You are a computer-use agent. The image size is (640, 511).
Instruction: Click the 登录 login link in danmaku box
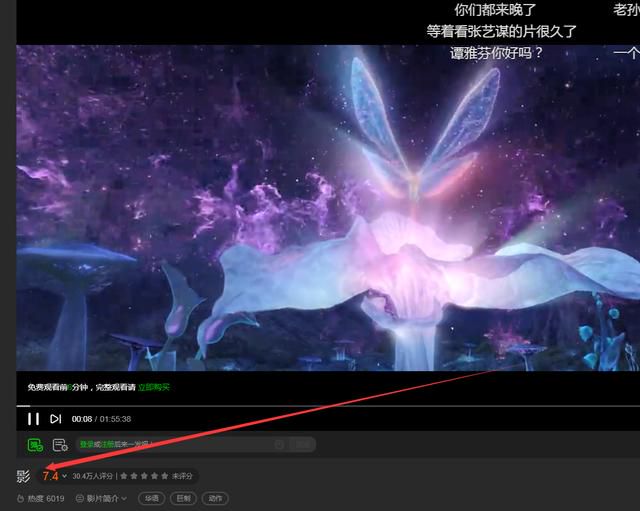click(x=87, y=444)
